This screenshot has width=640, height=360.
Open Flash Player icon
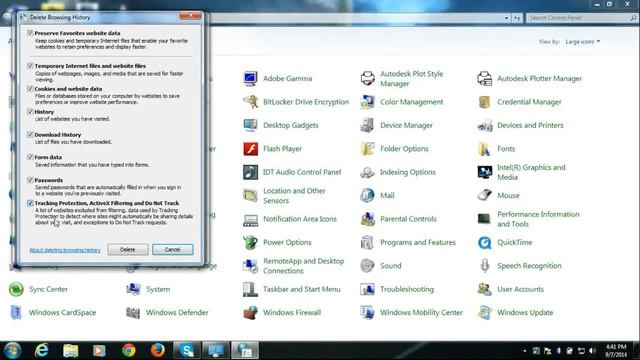250,149
